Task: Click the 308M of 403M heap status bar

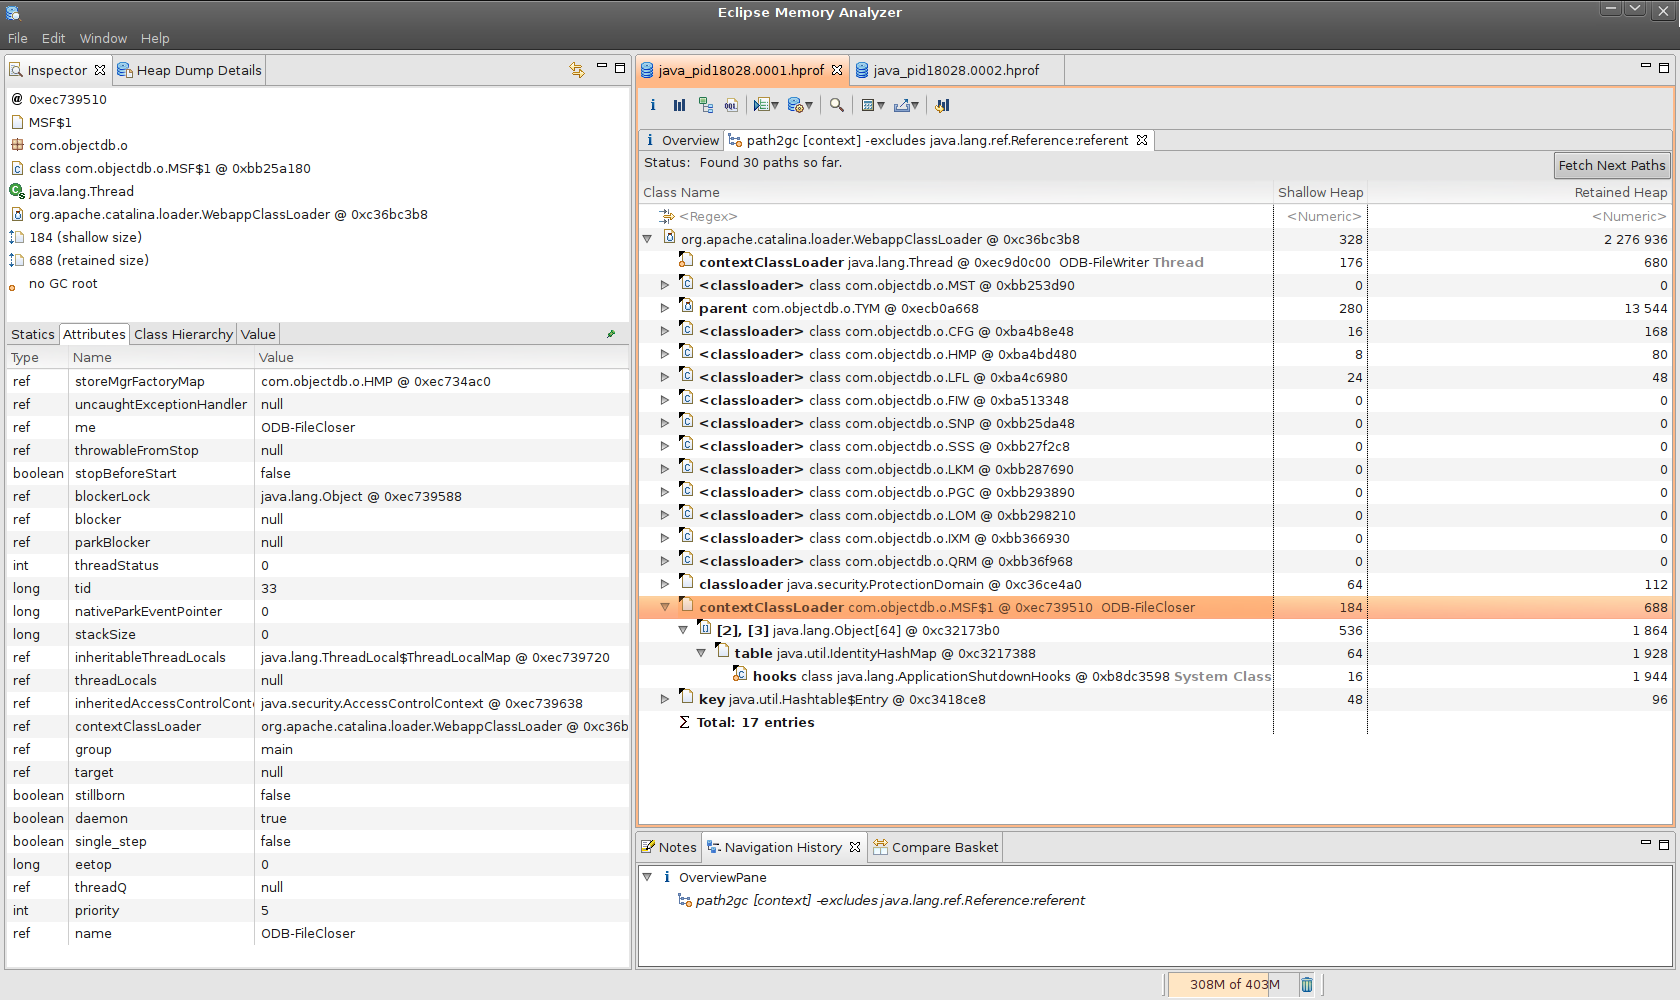Action: click(1233, 985)
